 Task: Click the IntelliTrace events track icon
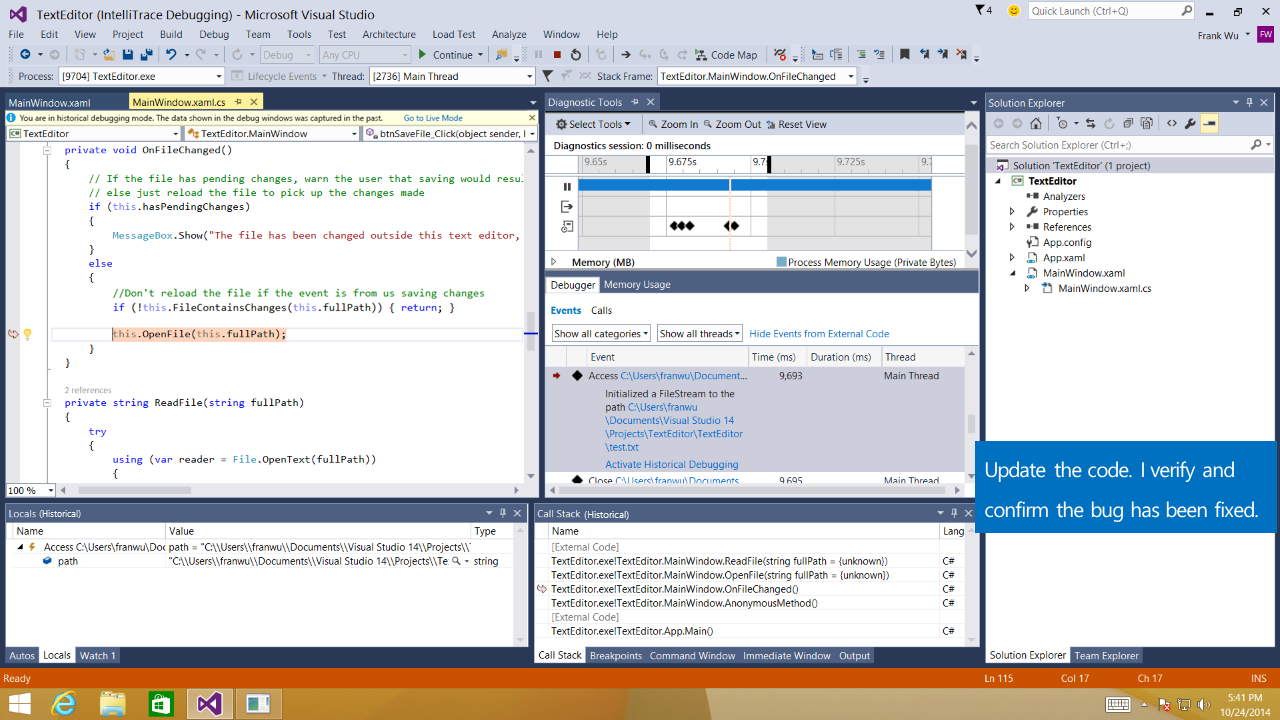[567, 227]
